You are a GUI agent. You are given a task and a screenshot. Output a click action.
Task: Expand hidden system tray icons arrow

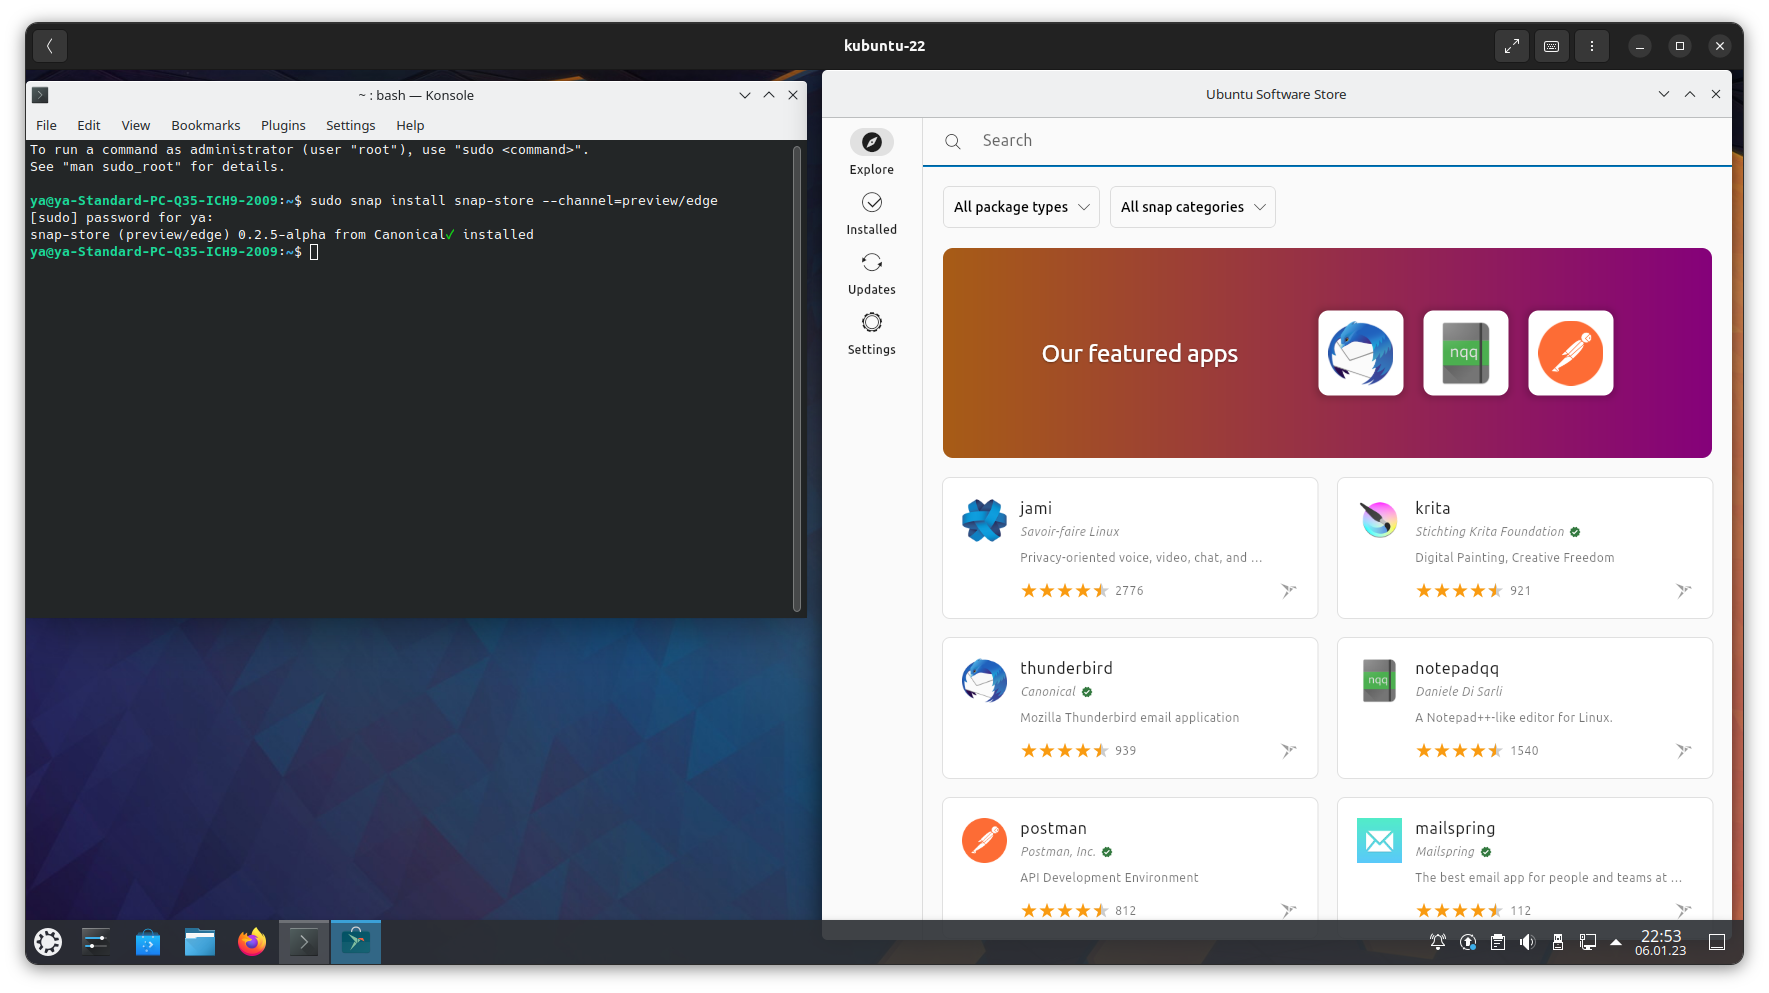[x=1616, y=942]
